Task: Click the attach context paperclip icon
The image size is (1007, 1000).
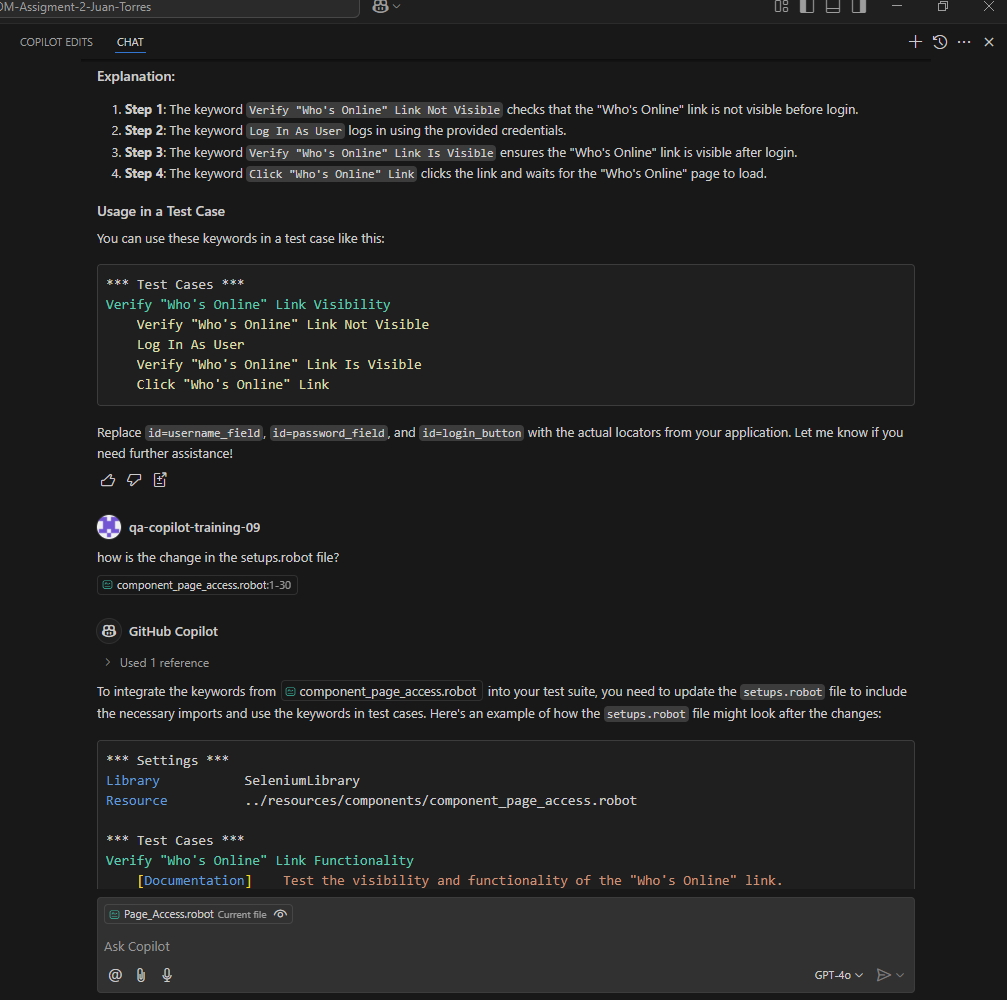Action: [x=141, y=975]
